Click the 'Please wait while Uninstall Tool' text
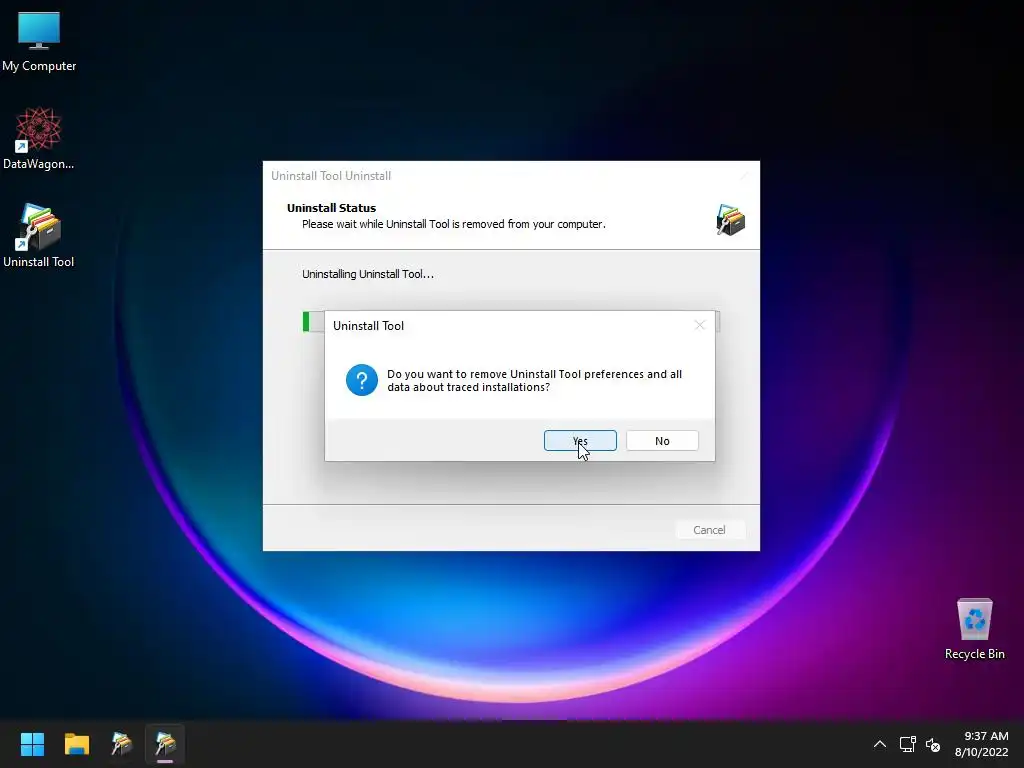Viewport: 1024px width, 768px height. (454, 224)
